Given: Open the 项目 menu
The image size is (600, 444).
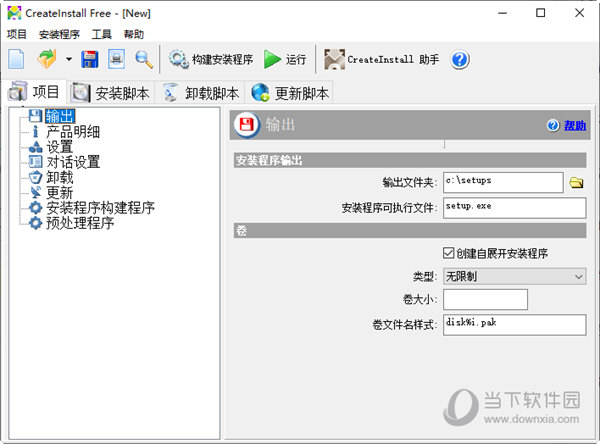Looking at the screenshot, I should (16, 34).
